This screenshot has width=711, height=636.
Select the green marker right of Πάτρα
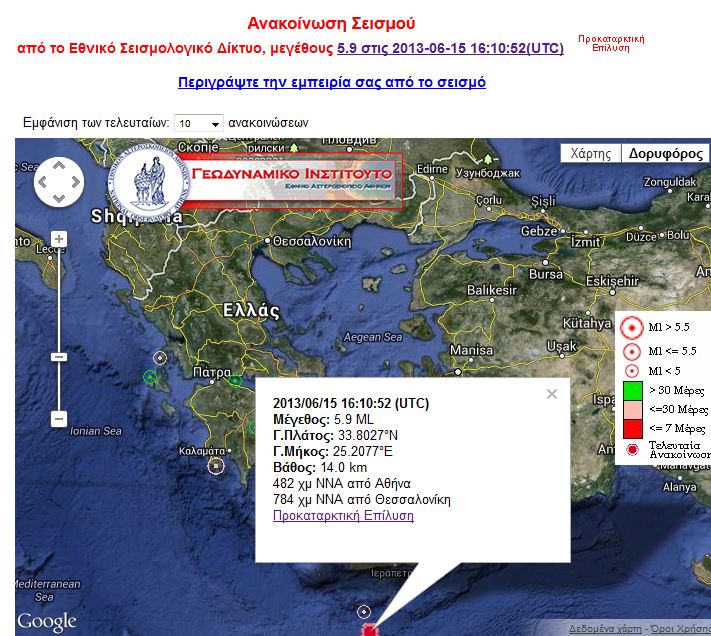pyautogui.click(x=235, y=381)
